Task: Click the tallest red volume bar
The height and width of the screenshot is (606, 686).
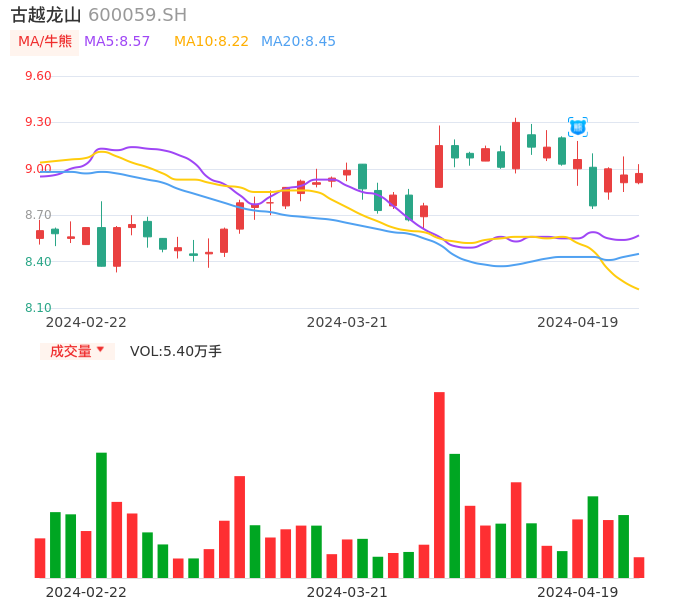Action: (x=439, y=485)
